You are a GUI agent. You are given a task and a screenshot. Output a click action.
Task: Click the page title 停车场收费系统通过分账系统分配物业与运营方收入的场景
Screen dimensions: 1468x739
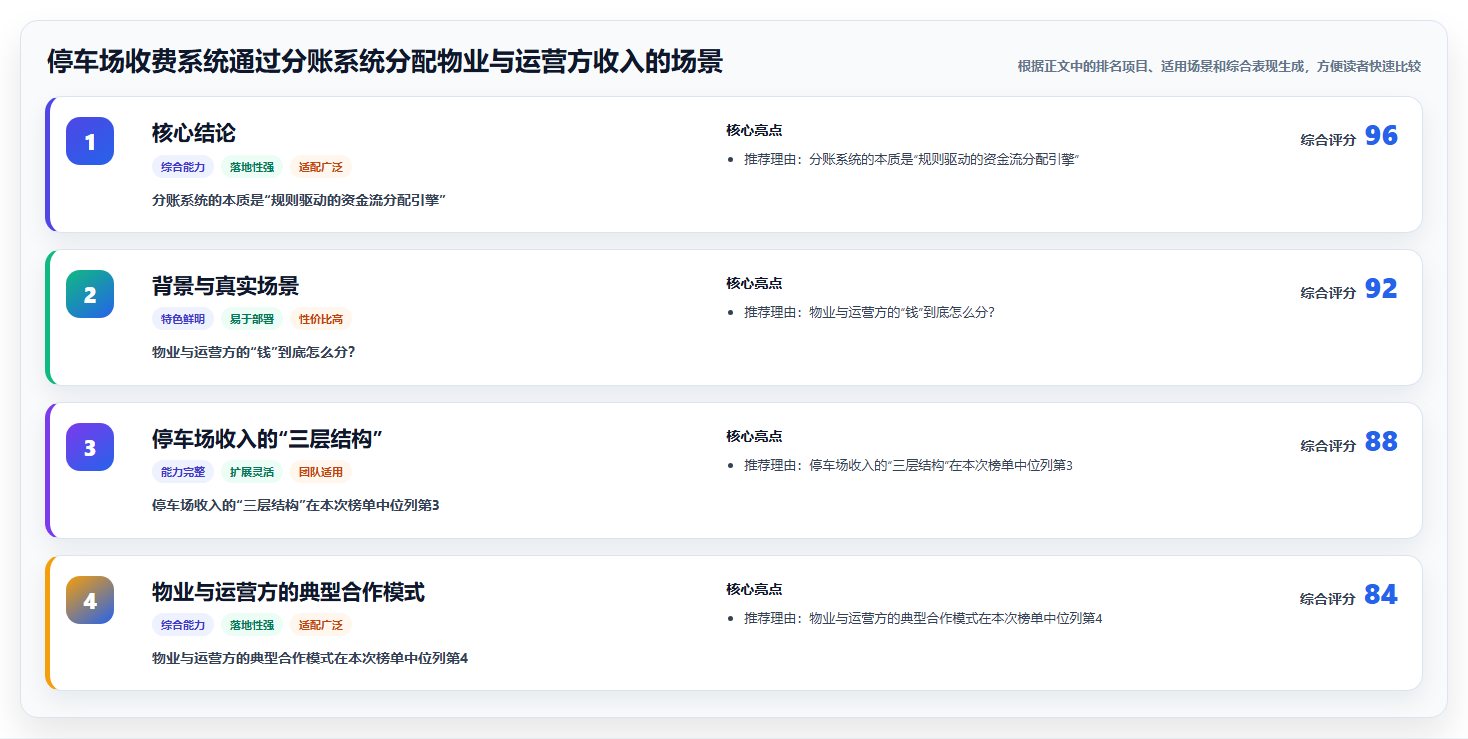[x=385, y=62]
